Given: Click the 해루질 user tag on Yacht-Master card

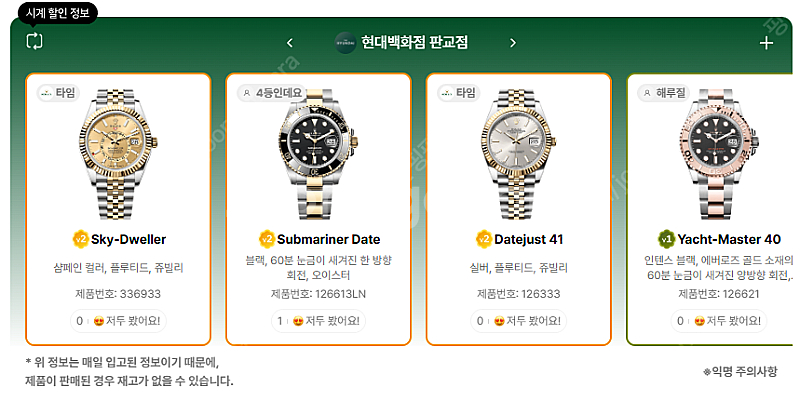Looking at the screenshot, I should (664, 93).
